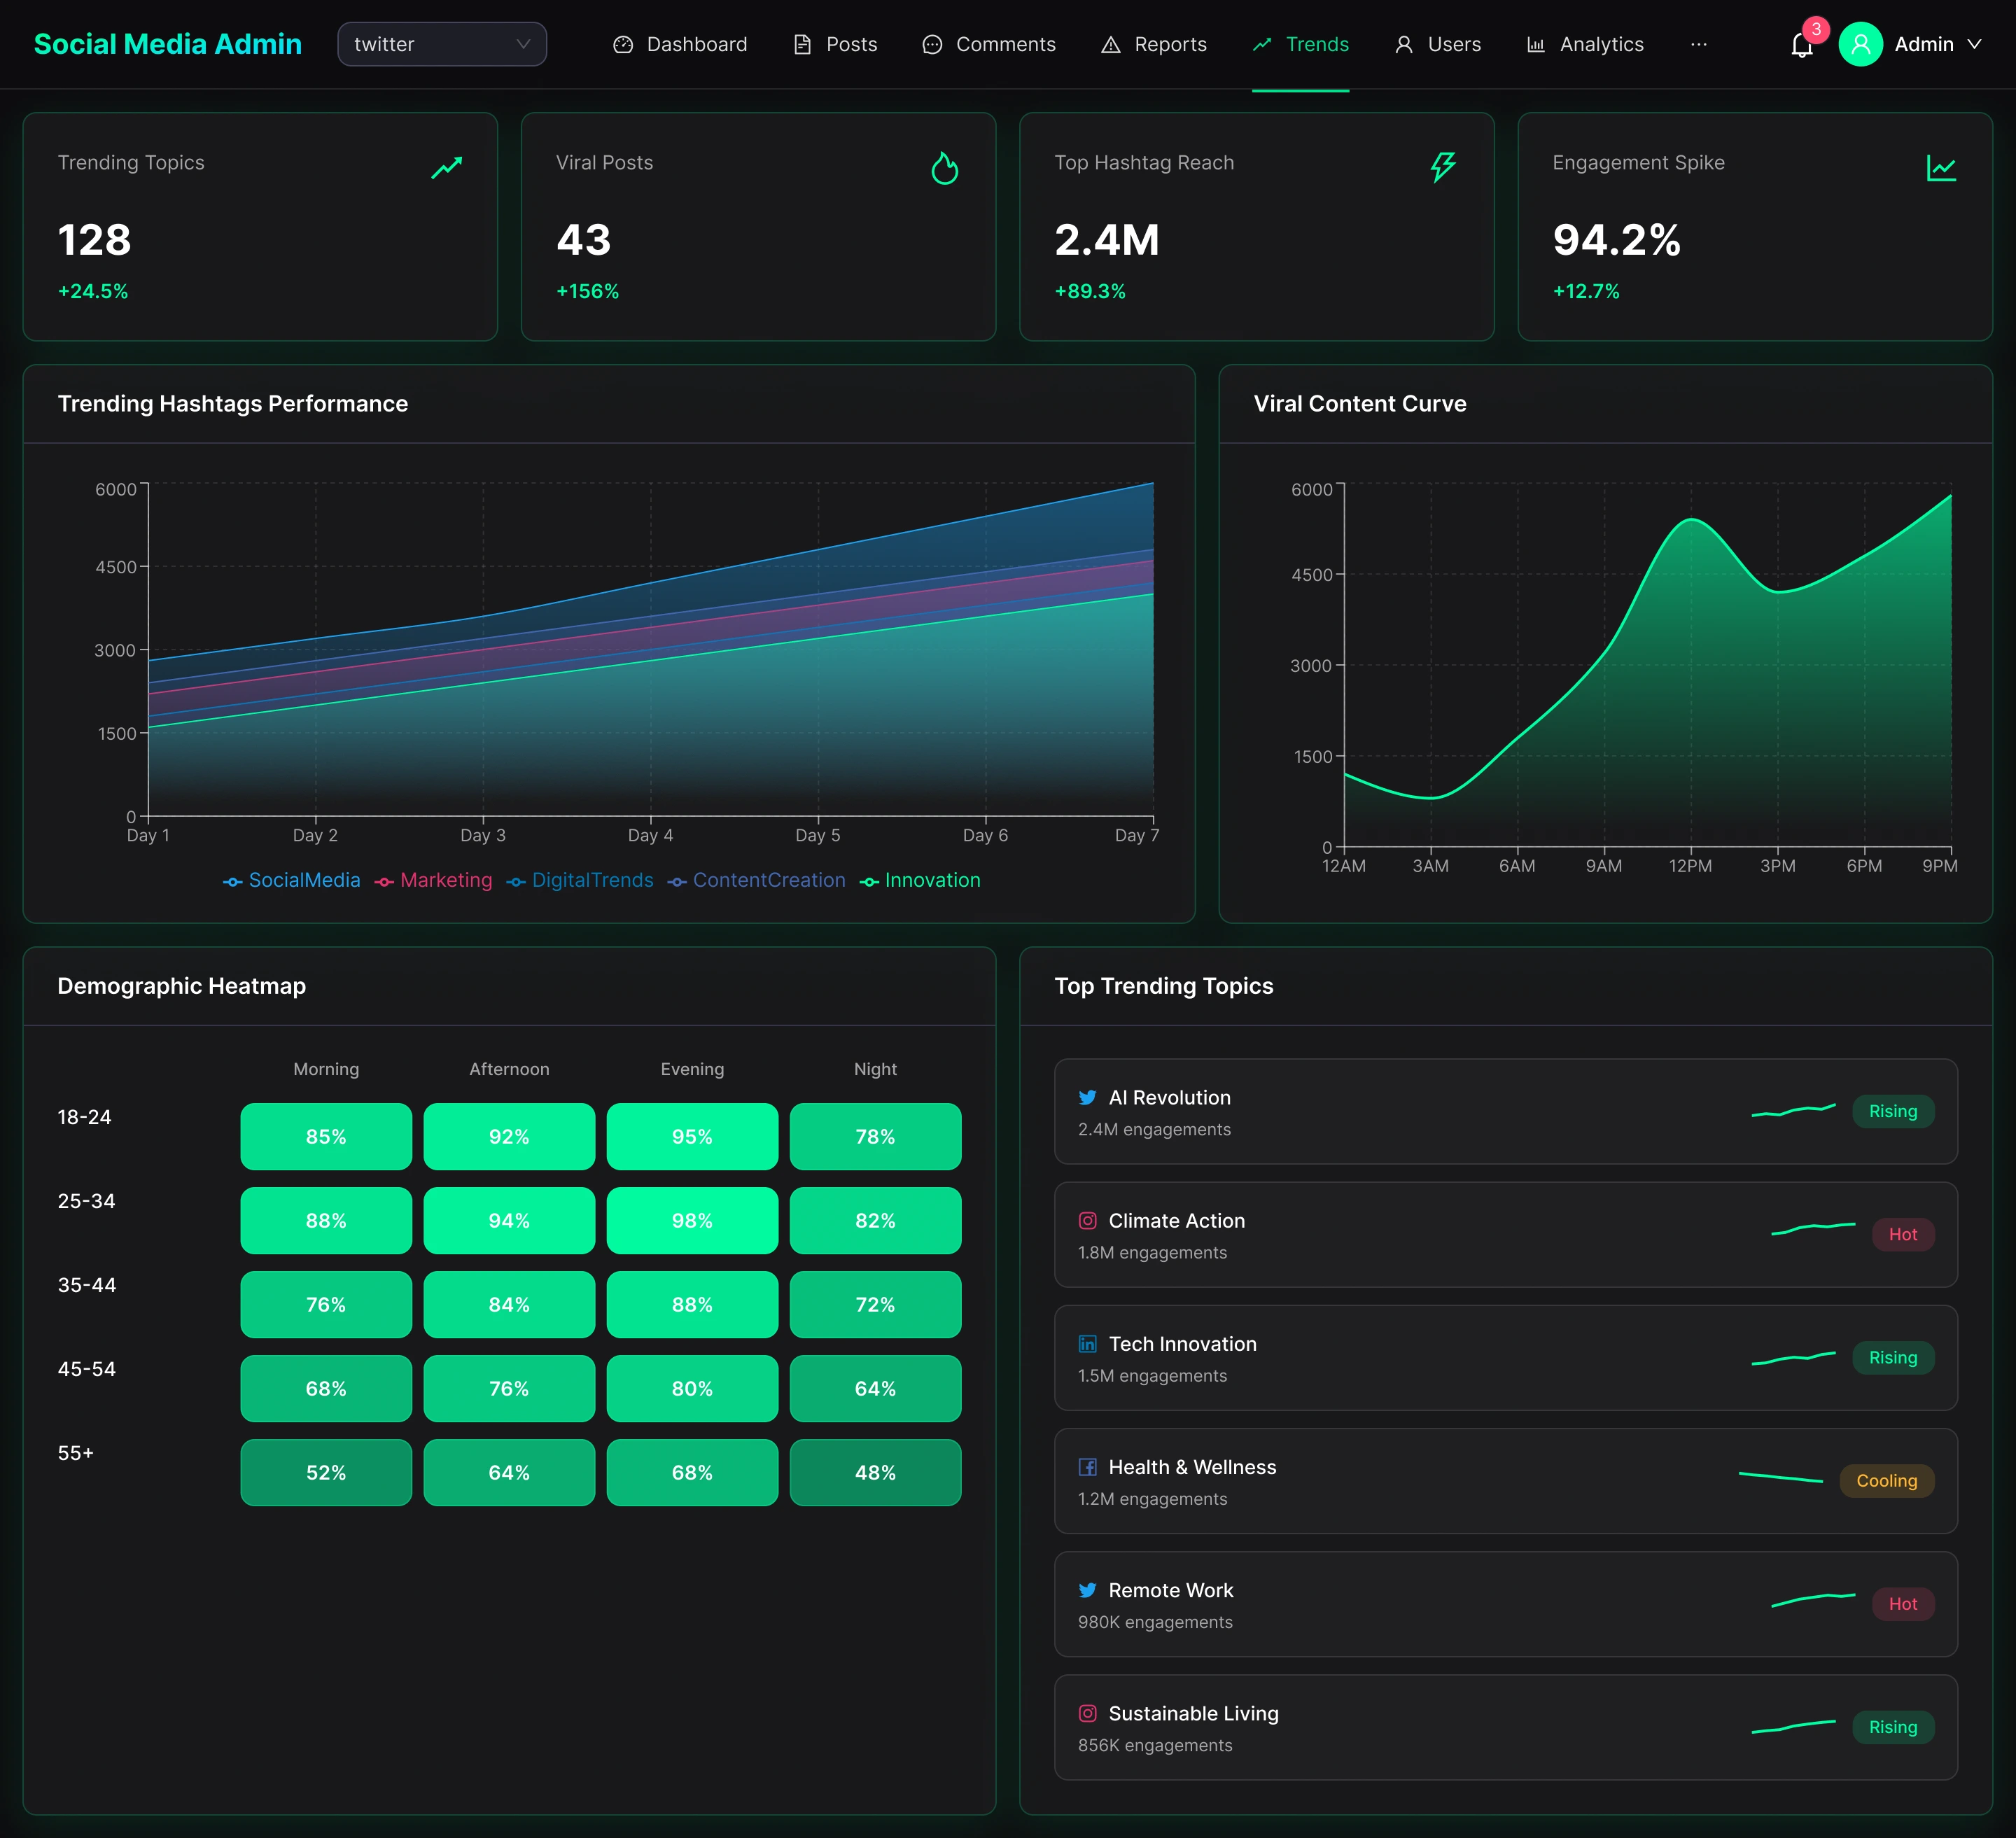The height and width of the screenshot is (1838, 2016).
Task: Click the chart icon on Engagement Spike
Action: [1940, 168]
